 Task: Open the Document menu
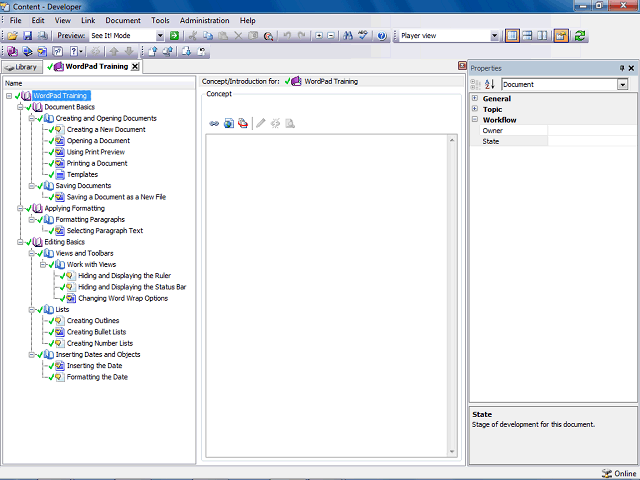123,20
